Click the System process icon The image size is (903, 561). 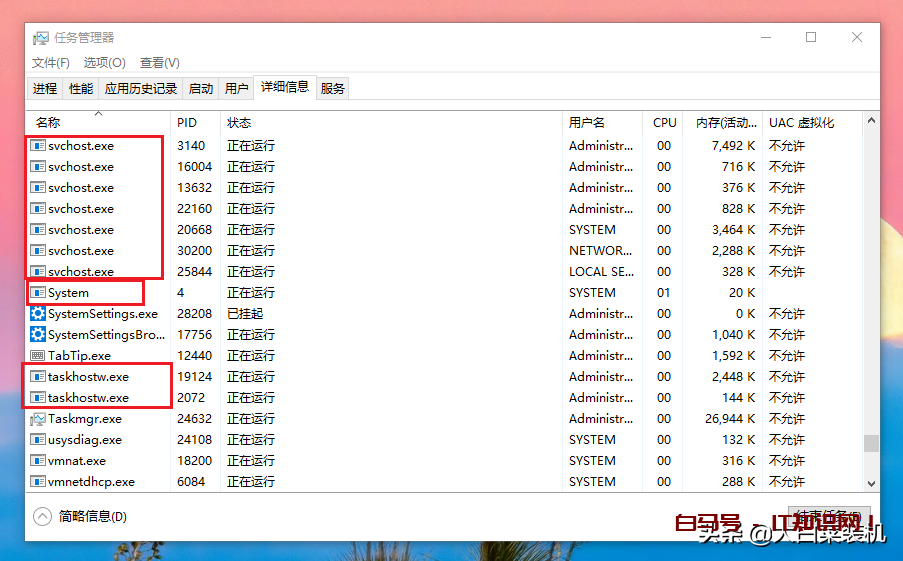point(38,293)
